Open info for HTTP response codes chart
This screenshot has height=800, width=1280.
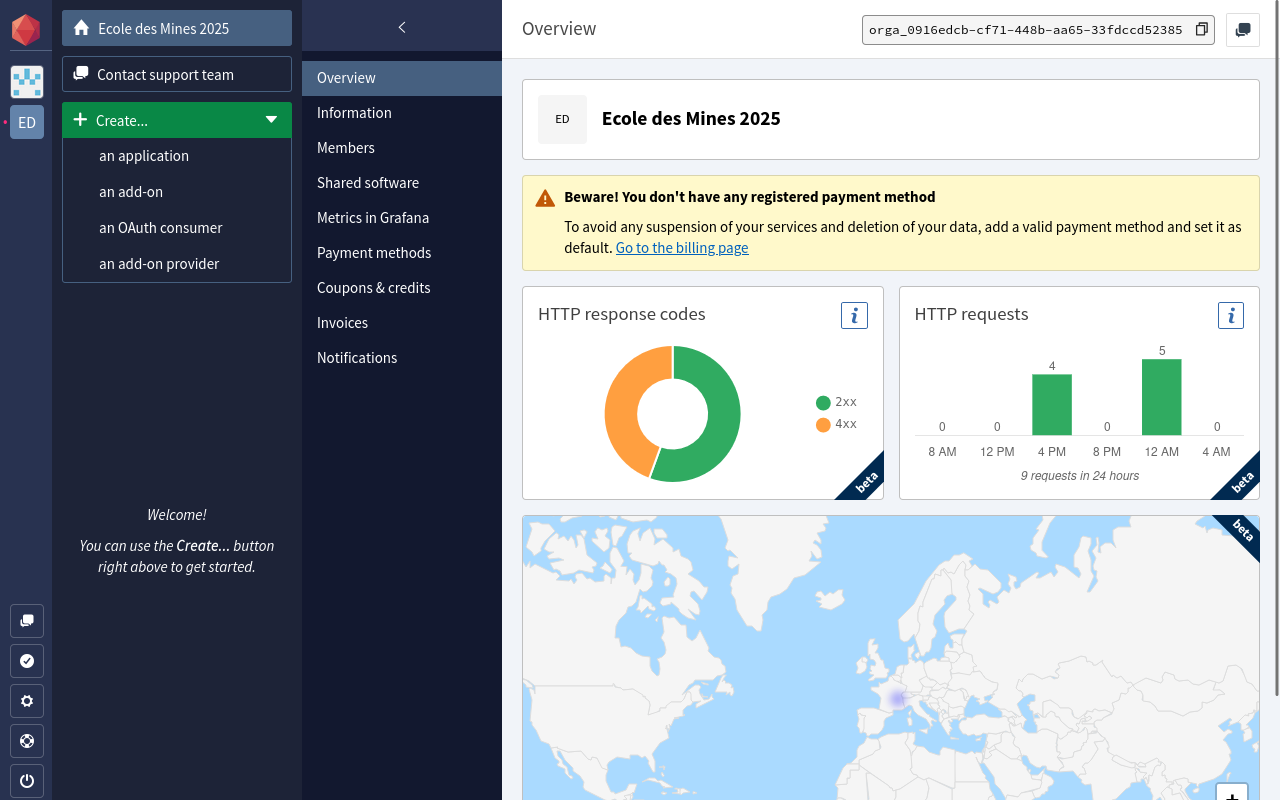pos(854,316)
